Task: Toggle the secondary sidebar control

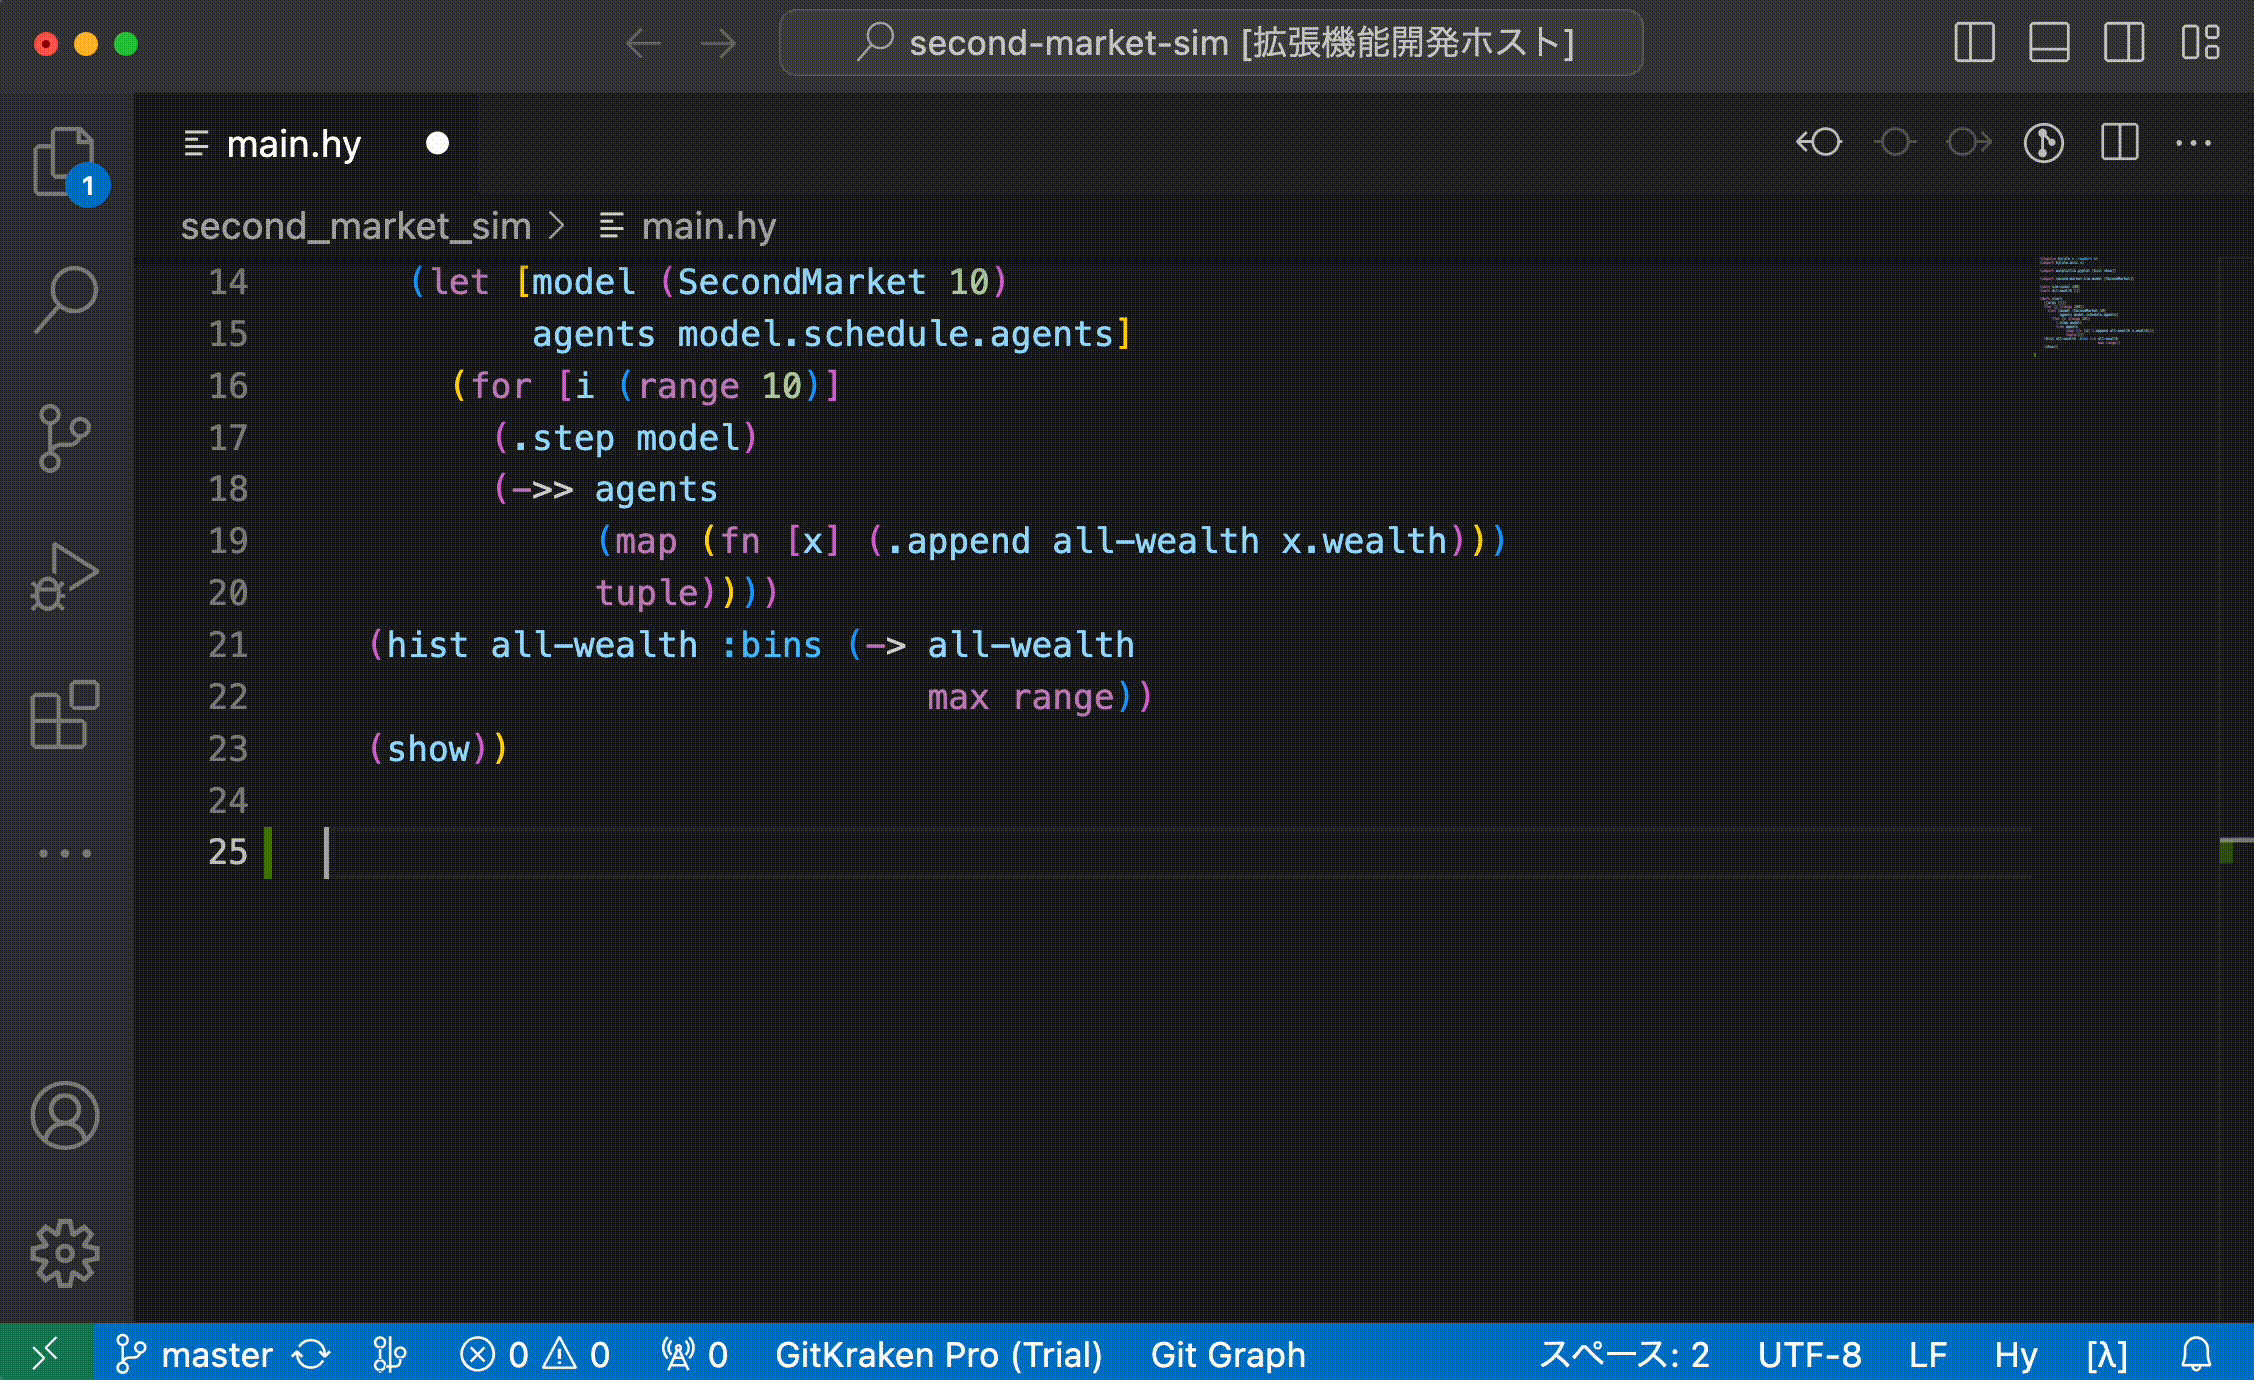Action: [2124, 43]
